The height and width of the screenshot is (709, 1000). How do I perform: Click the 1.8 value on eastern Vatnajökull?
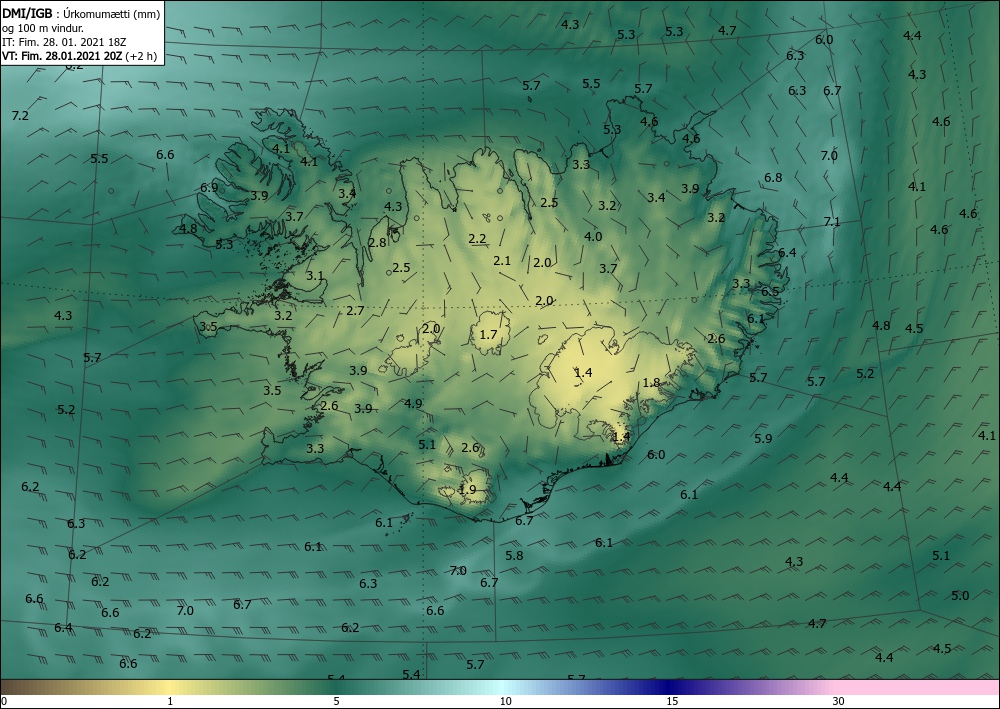[x=651, y=383]
